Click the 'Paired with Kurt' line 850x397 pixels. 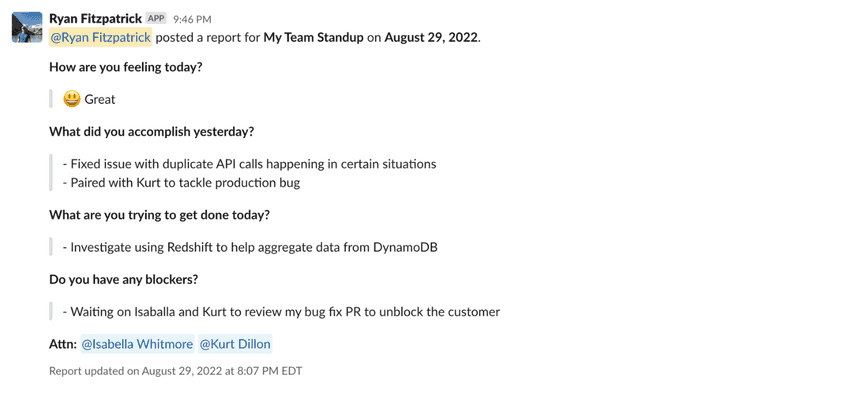pos(182,183)
